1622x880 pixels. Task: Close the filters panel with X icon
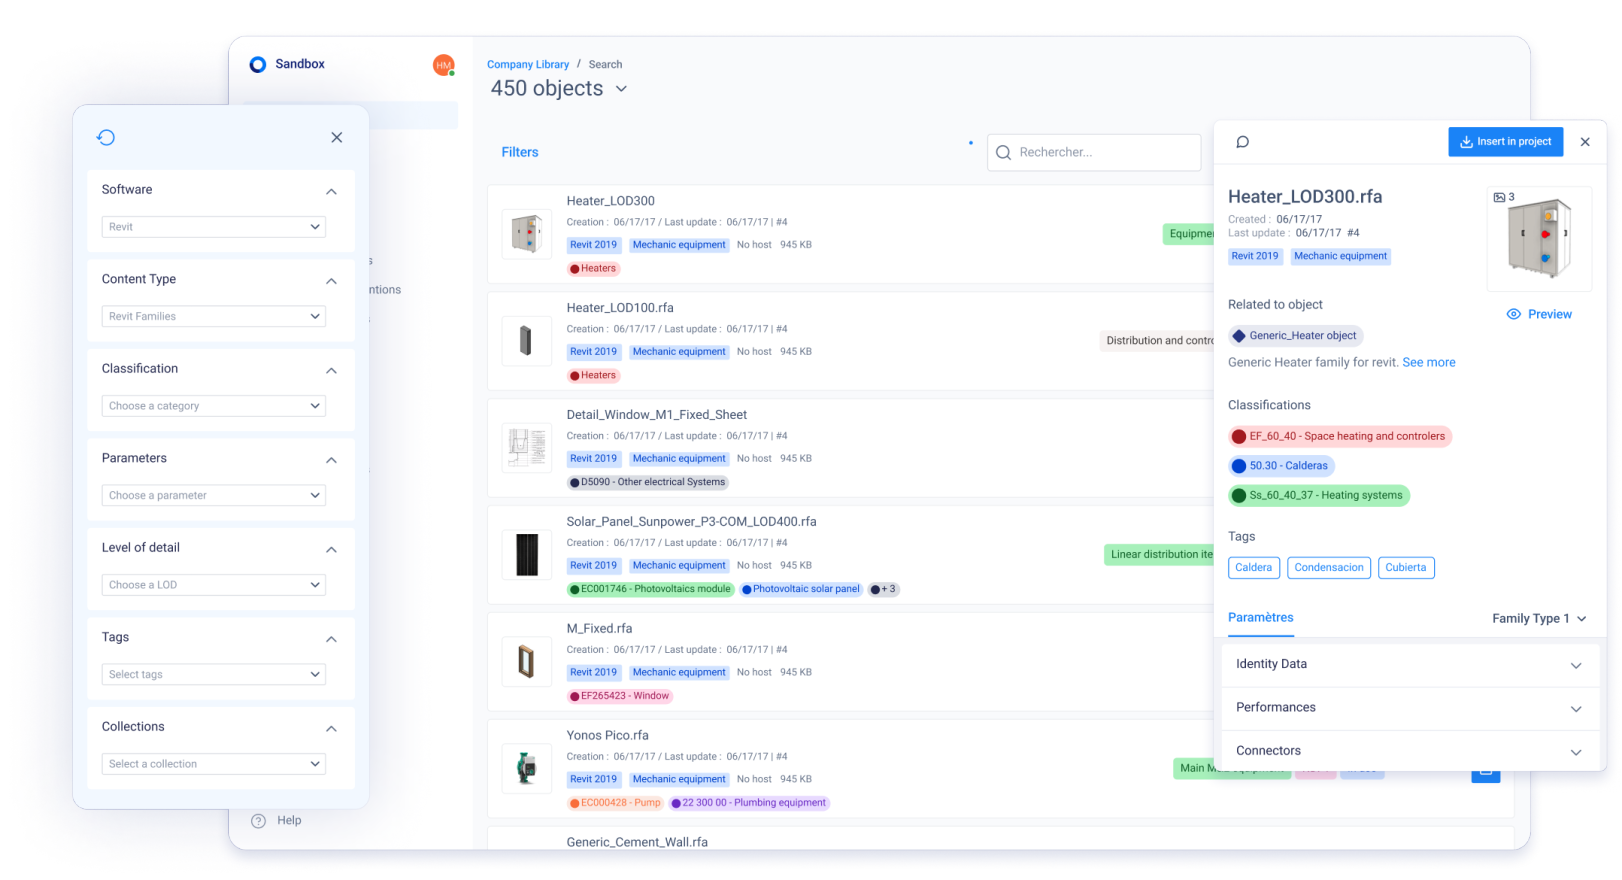click(x=337, y=138)
